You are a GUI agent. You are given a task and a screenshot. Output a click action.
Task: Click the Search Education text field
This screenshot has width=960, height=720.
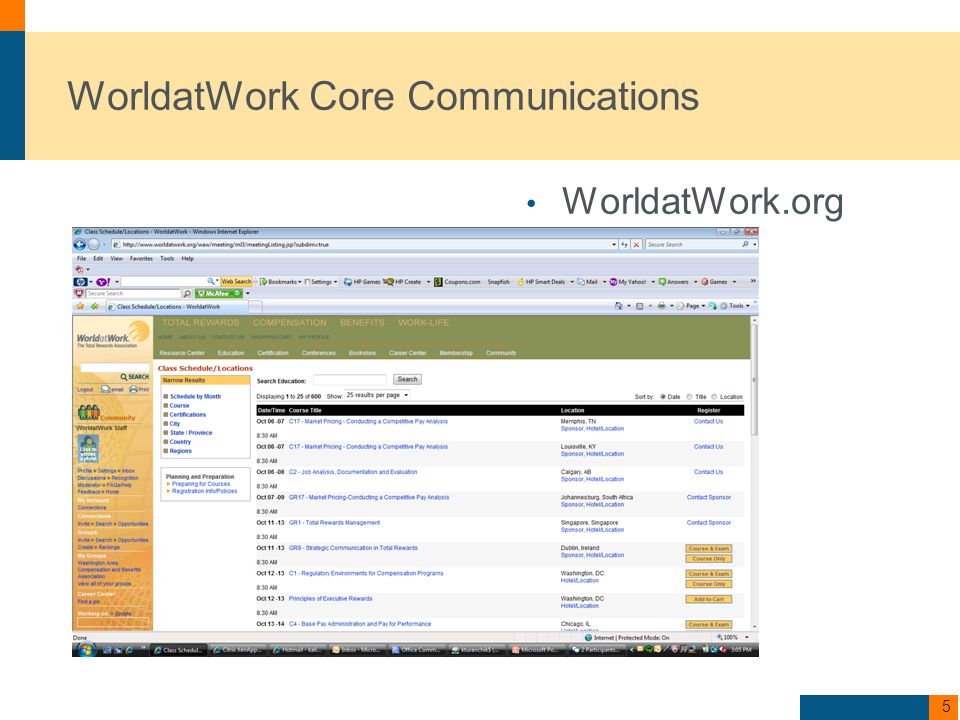pyautogui.click(x=349, y=380)
